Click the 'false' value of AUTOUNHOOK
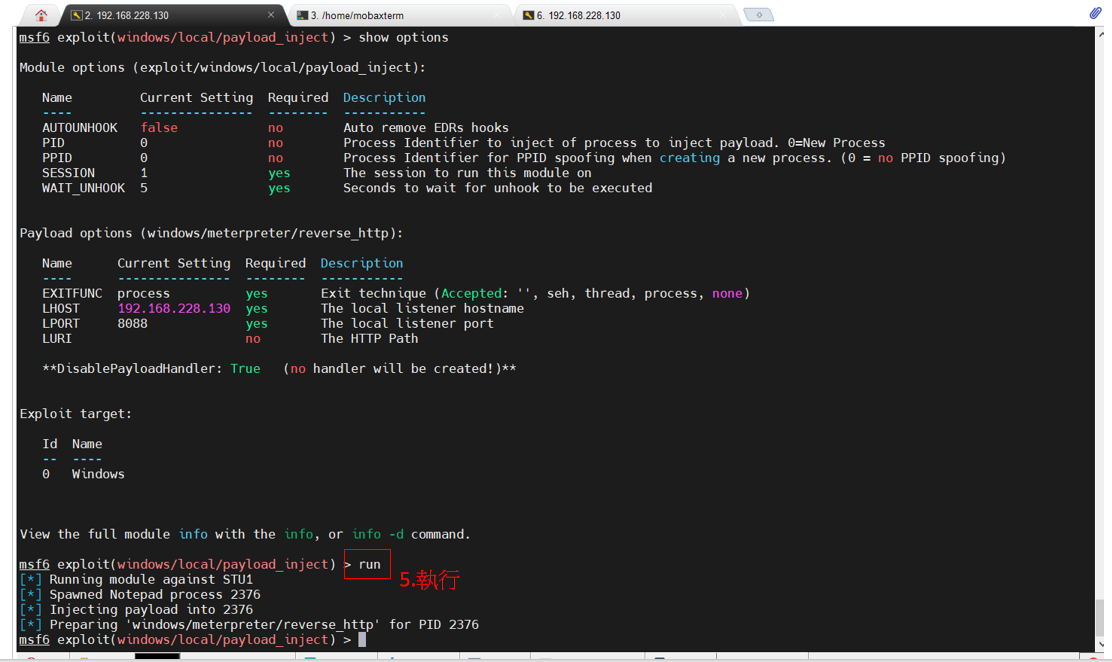 [x=159, y=128]
